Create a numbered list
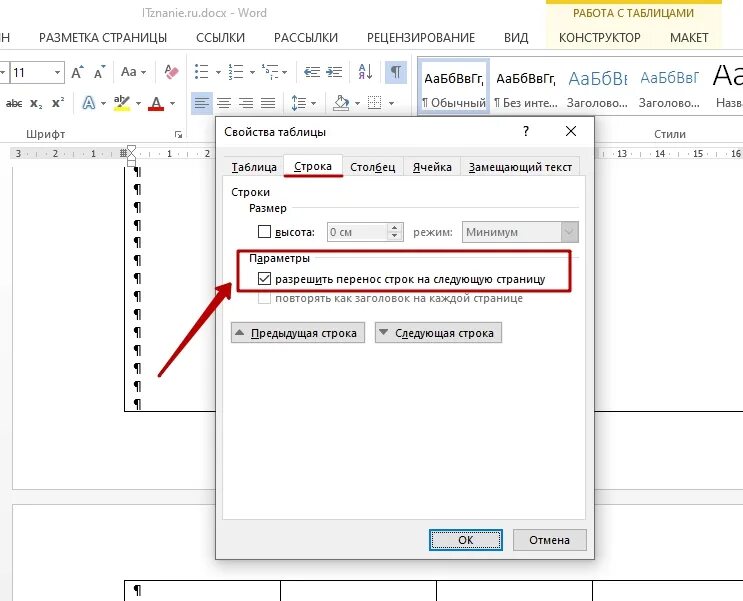Screen dimensions: 743x601 pos(236,72)
